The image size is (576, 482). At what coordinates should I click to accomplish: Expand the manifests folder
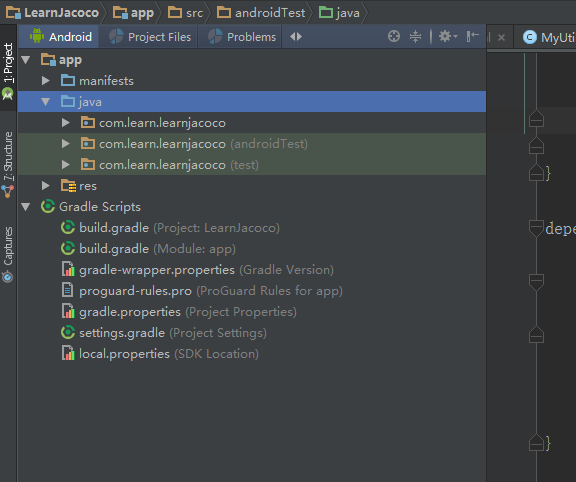[x=46, y=80]
